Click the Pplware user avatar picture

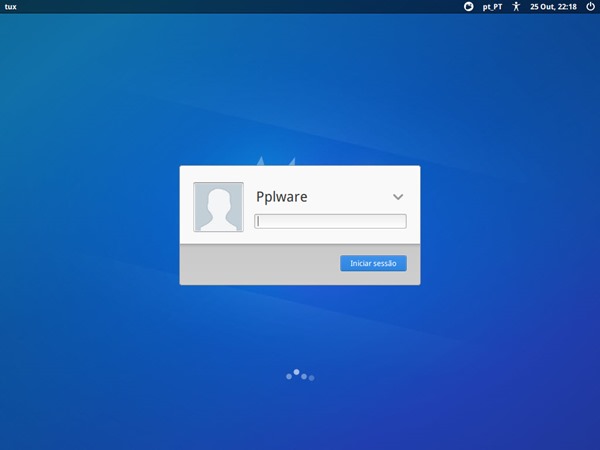click(x=218, y=207)
